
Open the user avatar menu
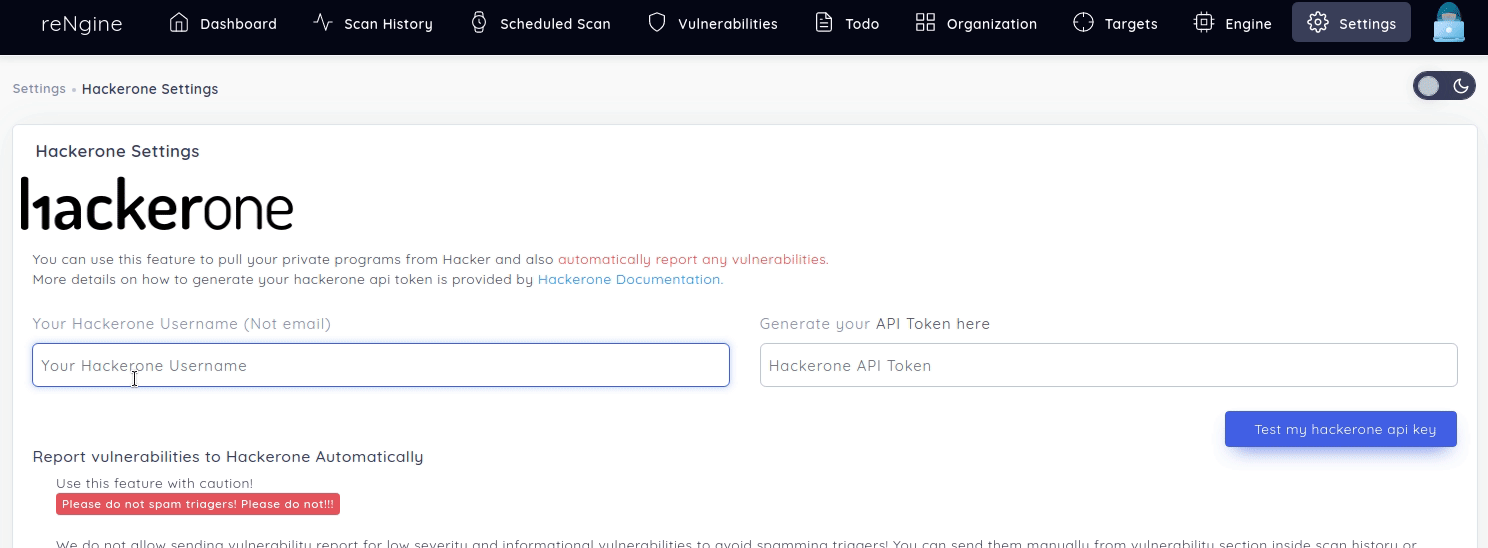pos(1448,22)
